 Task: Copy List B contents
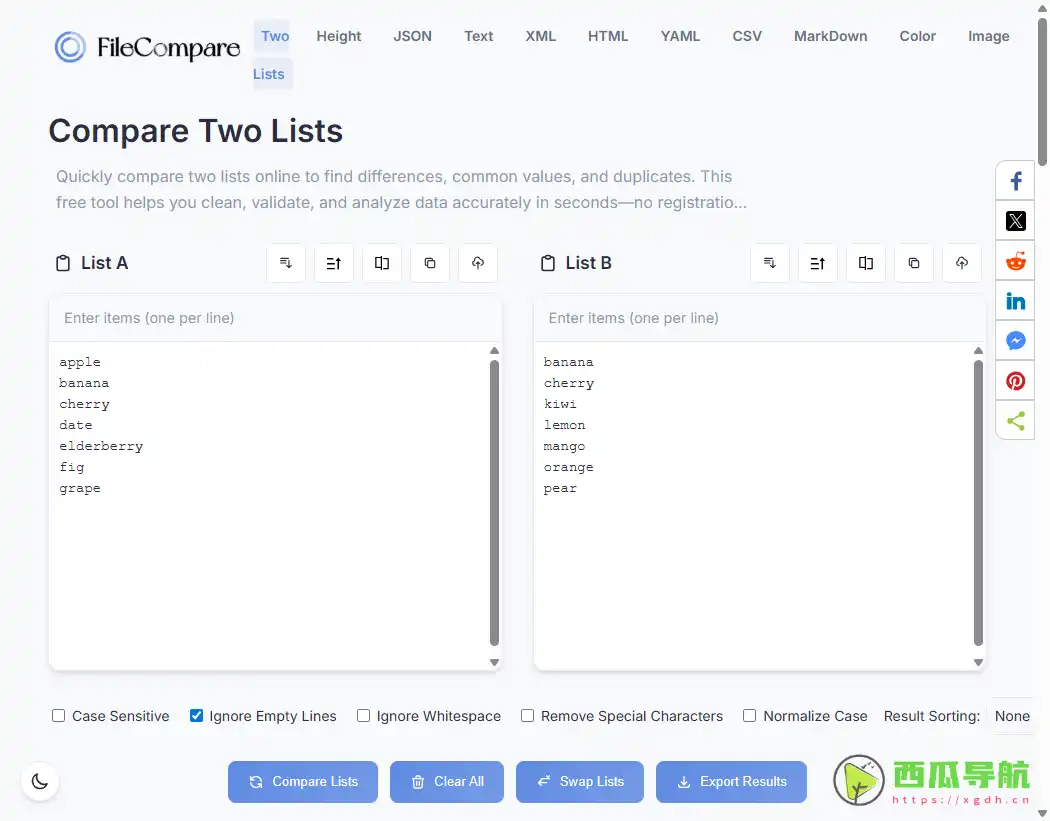914,263
